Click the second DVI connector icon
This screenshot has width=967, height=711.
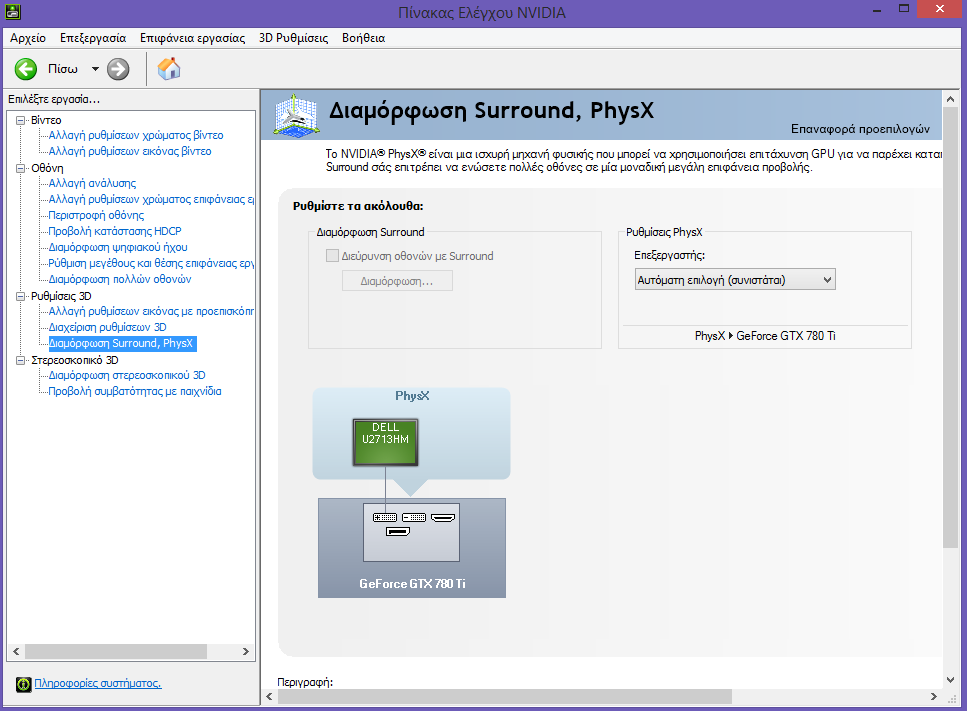pos(414,517)
